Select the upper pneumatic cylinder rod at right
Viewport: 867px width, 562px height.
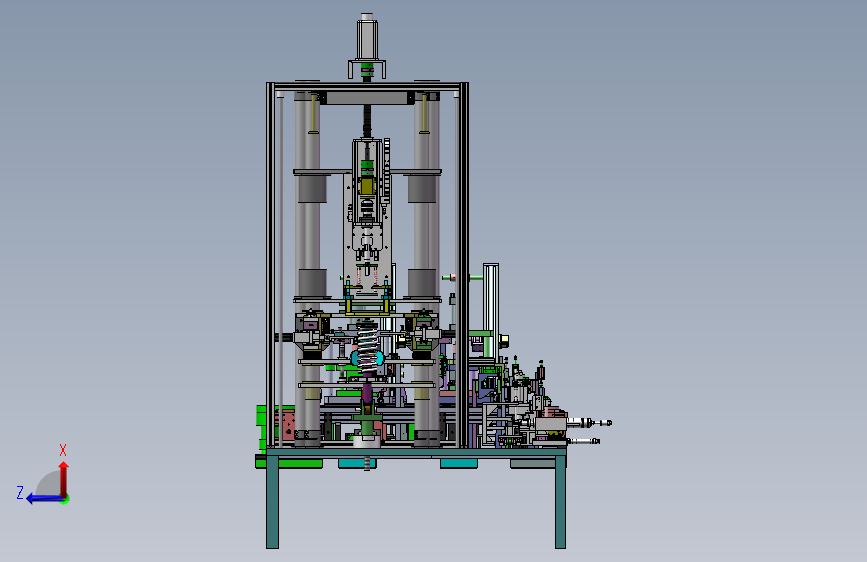(589, 423)
